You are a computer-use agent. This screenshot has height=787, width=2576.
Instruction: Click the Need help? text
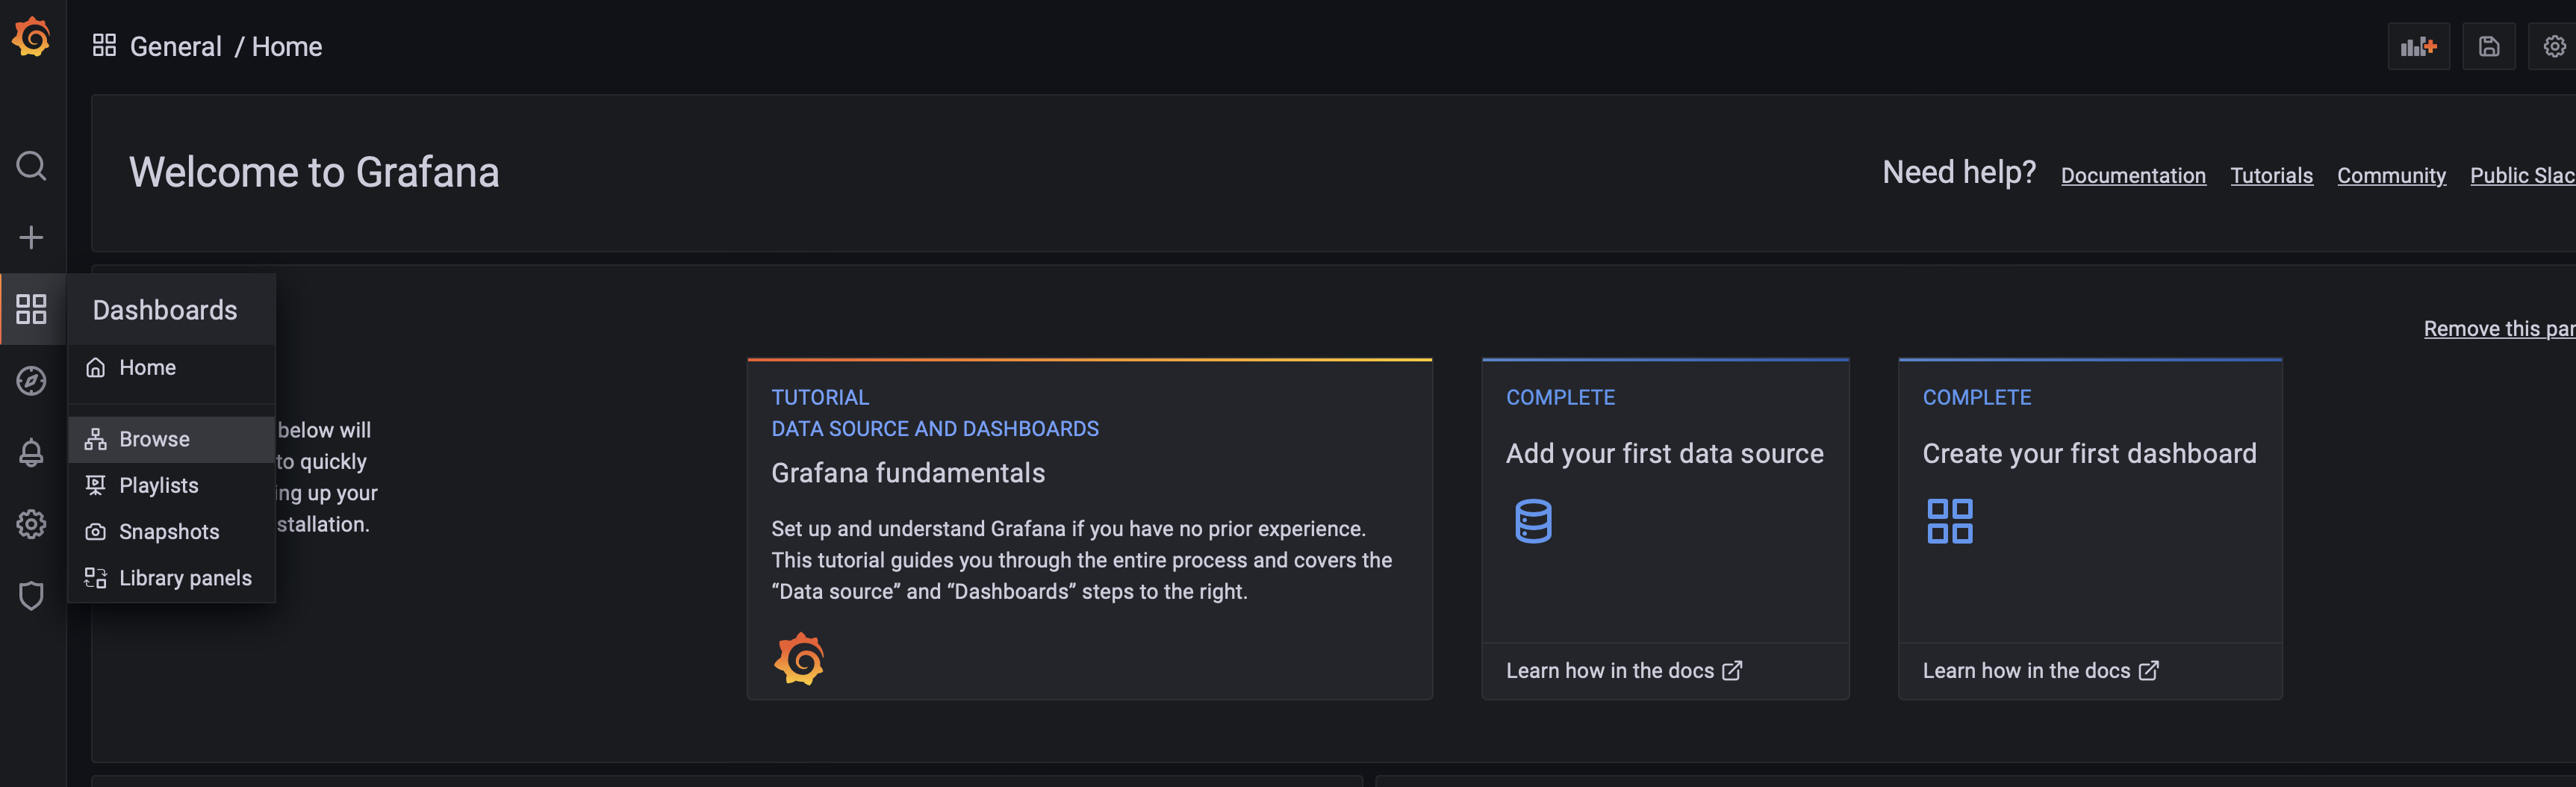(1958, 173)
